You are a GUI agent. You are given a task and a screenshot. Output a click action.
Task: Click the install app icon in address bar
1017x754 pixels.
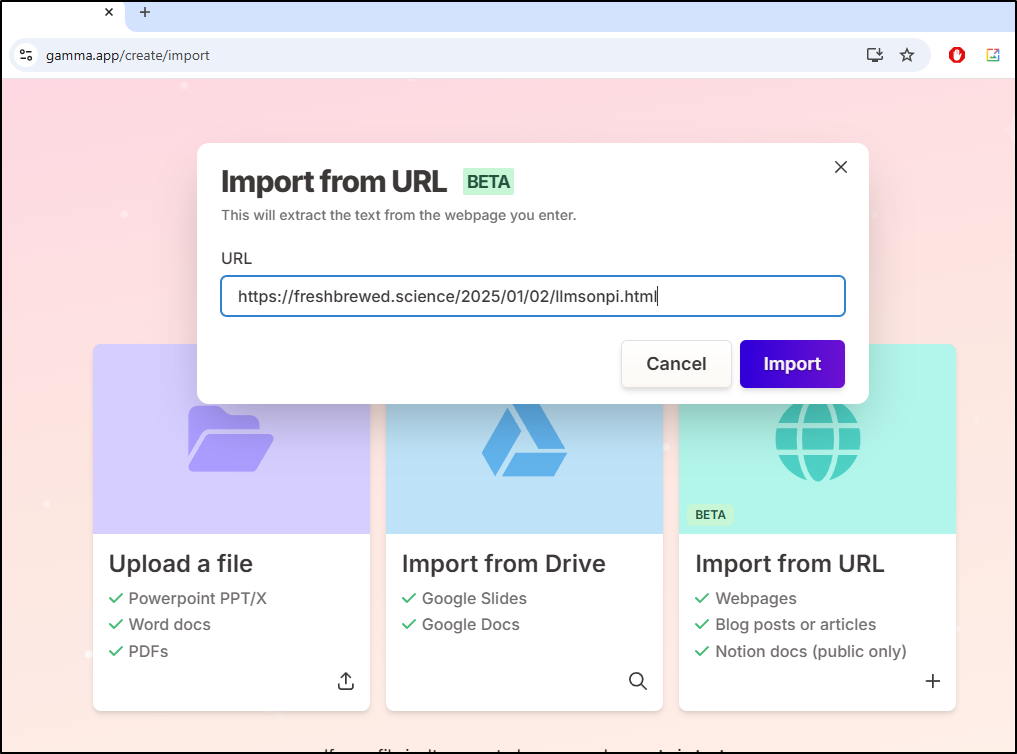point(875,55)
